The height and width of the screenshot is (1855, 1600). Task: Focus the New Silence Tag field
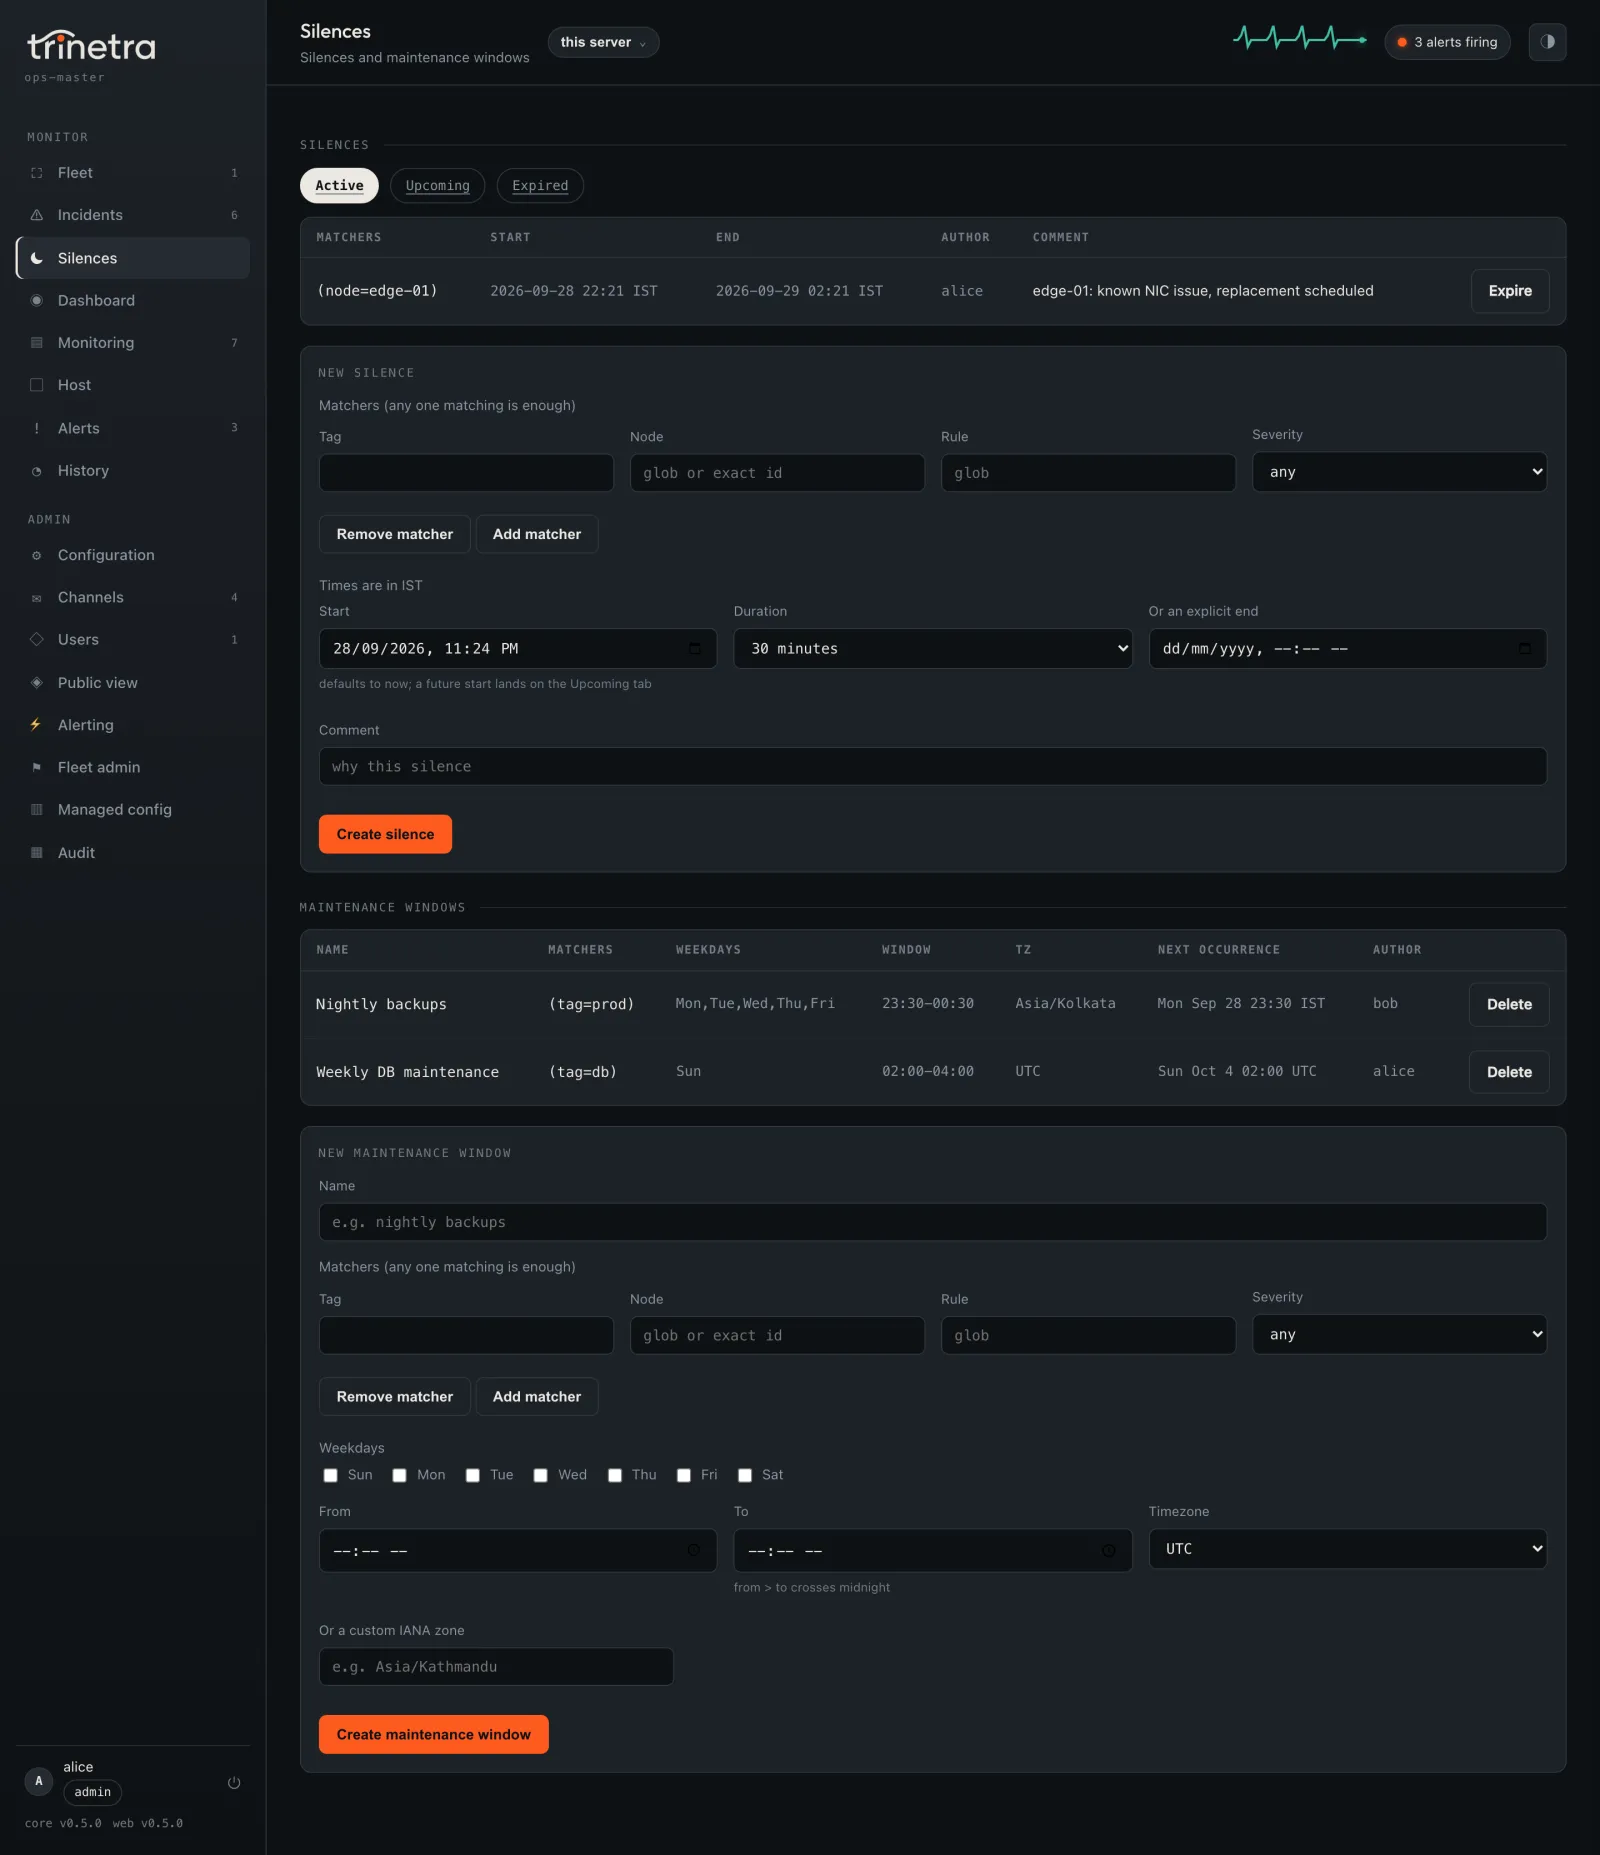click(x=466, y=473)
